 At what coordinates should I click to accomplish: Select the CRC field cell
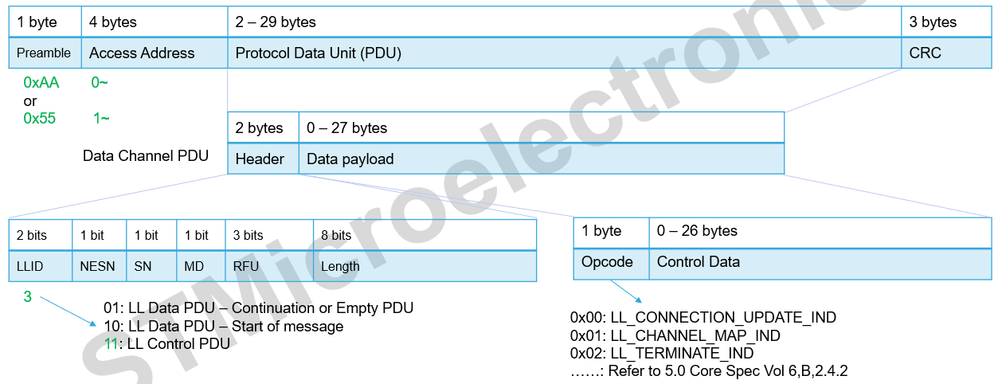946,53
